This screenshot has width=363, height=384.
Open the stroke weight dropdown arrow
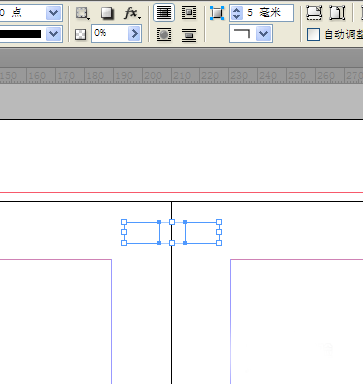tap(53, 13)
